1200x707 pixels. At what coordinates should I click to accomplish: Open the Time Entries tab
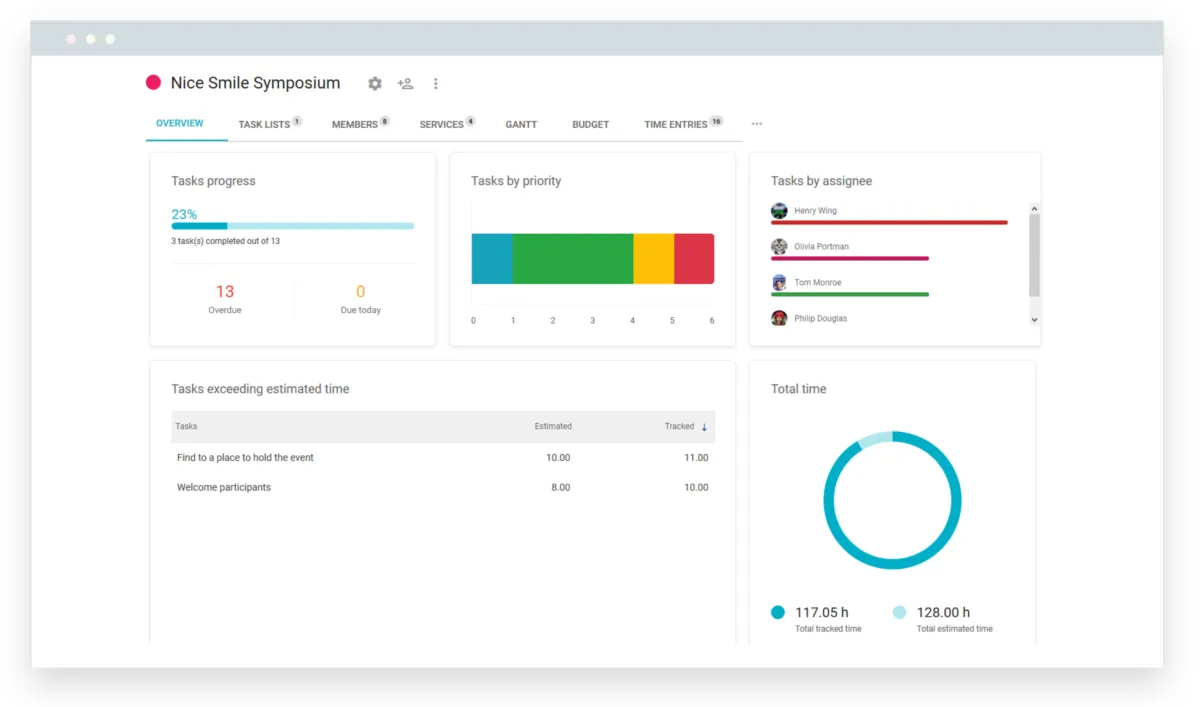coord(676,125)
